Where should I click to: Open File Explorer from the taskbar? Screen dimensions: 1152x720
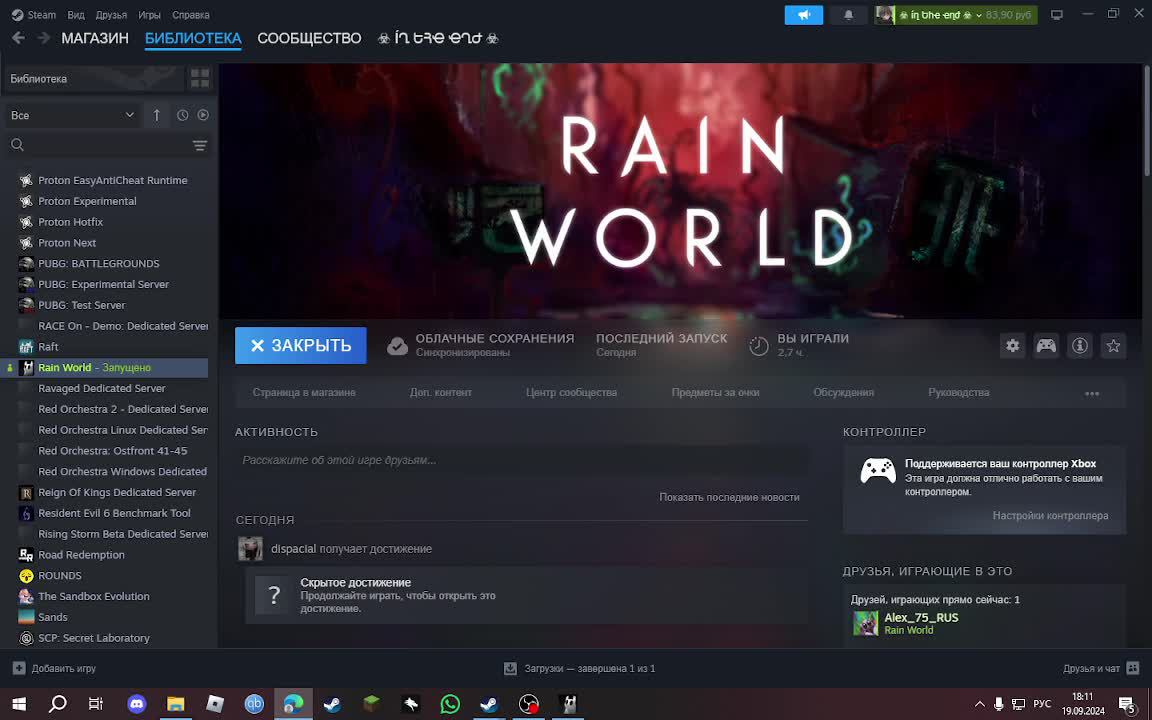coord(176,704)
